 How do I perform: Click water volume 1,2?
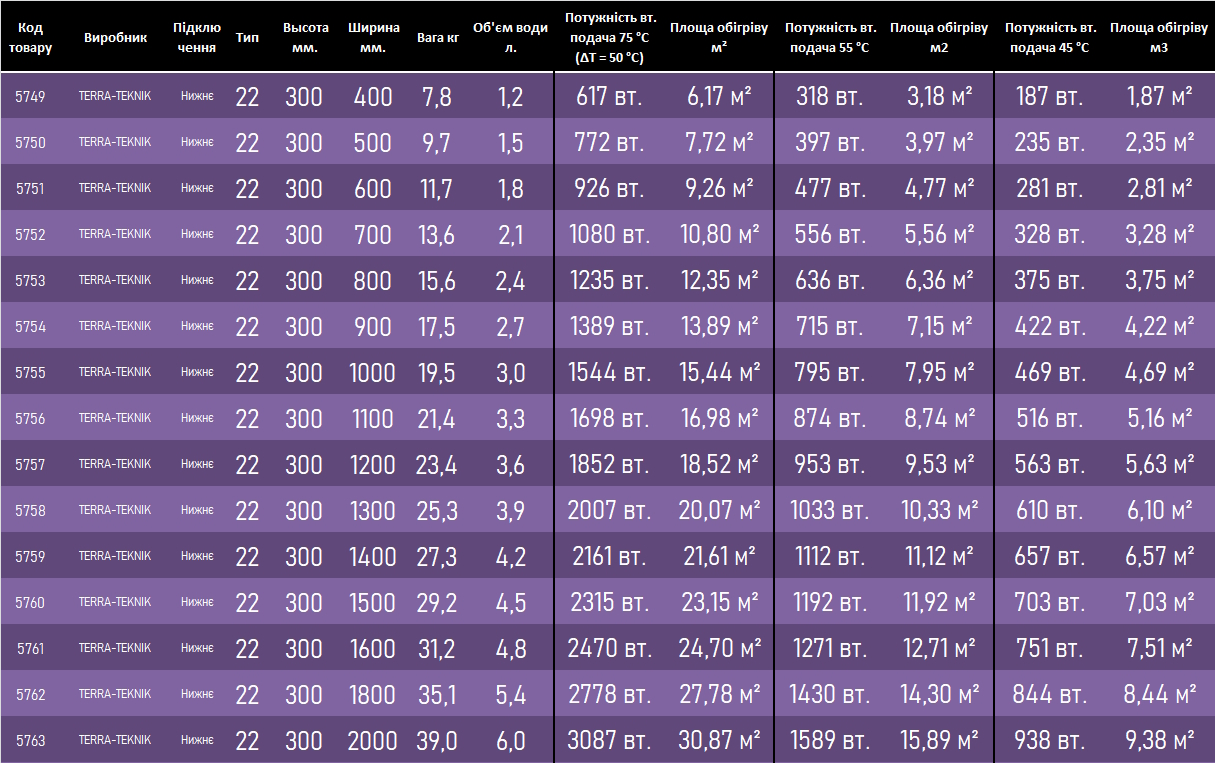point(510,97)
